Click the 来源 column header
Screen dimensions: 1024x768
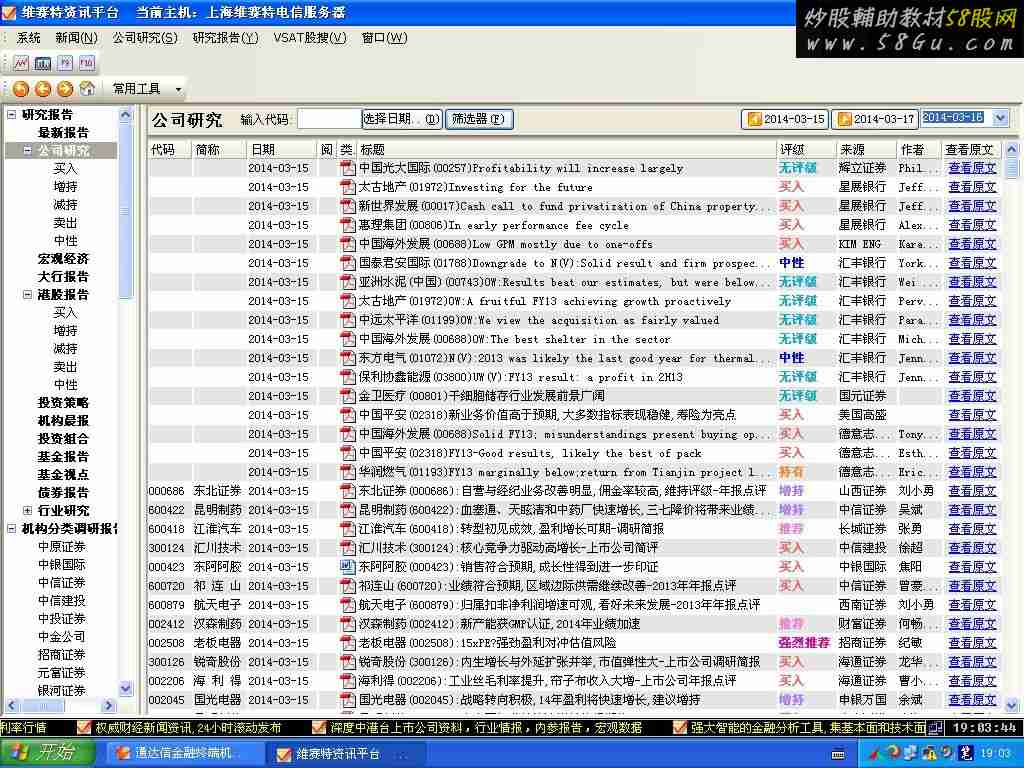click(865, 150)
